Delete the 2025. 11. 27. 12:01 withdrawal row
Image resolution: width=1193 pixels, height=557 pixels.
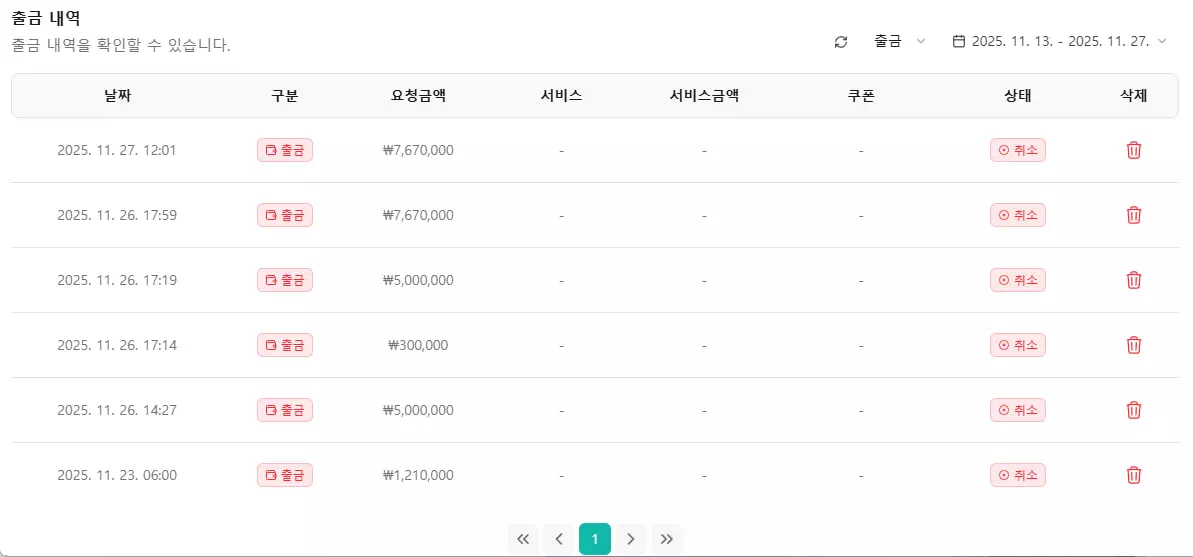1134,150
